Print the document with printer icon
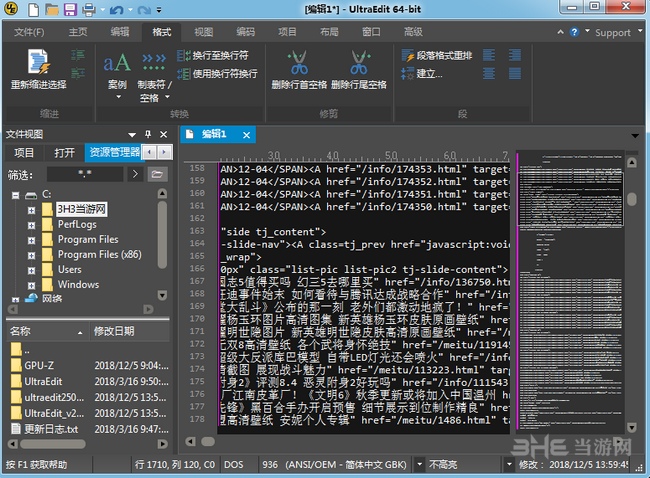This screenshot has width=650, height=478. [89, 9]
